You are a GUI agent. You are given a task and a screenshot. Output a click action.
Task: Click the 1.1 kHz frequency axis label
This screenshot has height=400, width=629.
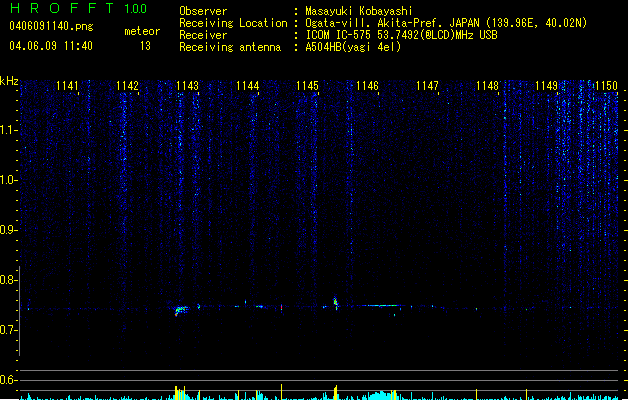point(8,130)
